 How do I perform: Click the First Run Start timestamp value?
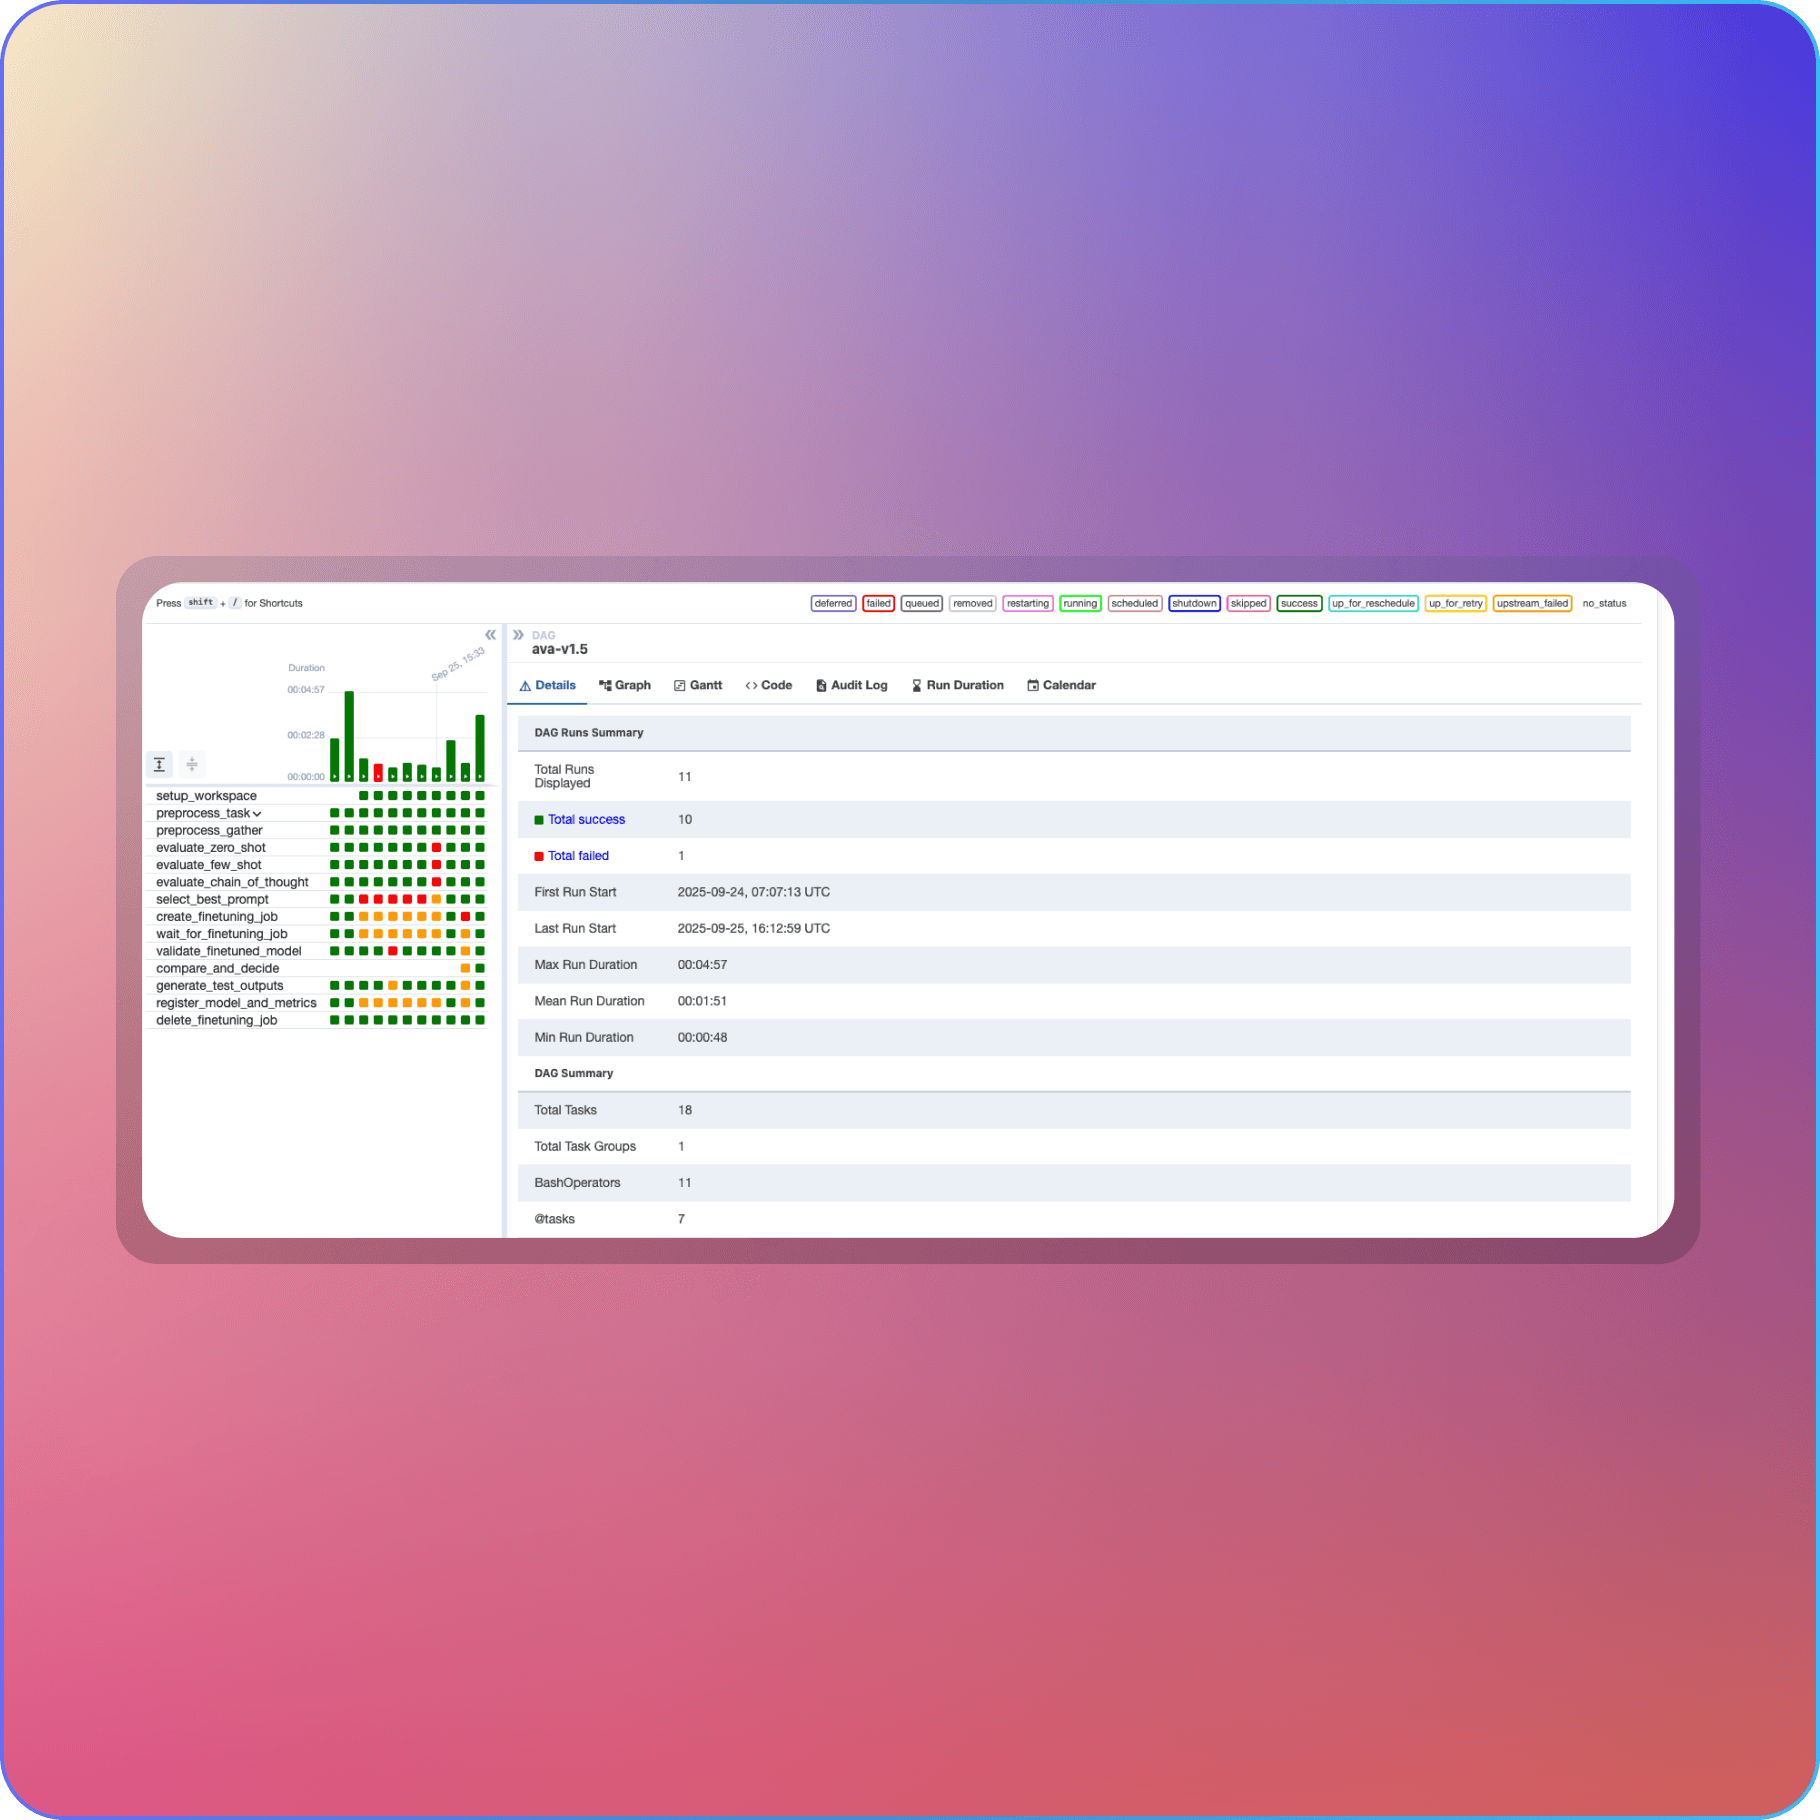(754, 892)
